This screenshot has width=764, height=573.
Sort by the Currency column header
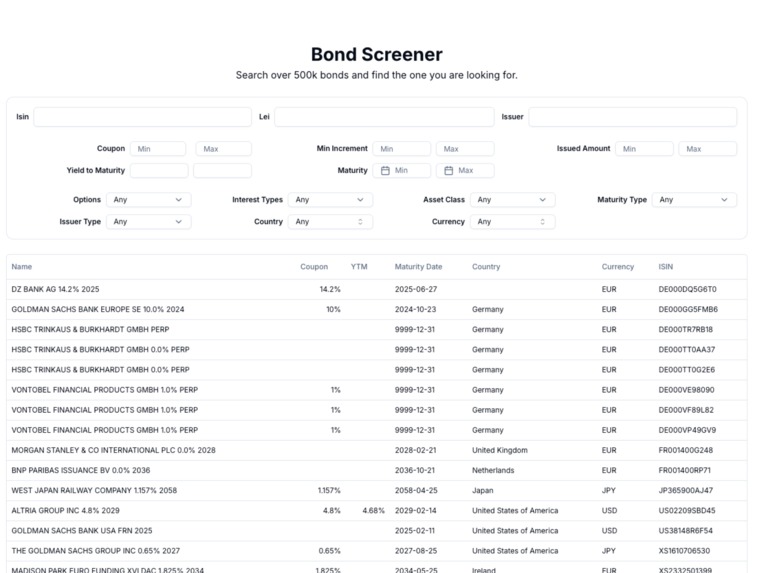point(617,267)
